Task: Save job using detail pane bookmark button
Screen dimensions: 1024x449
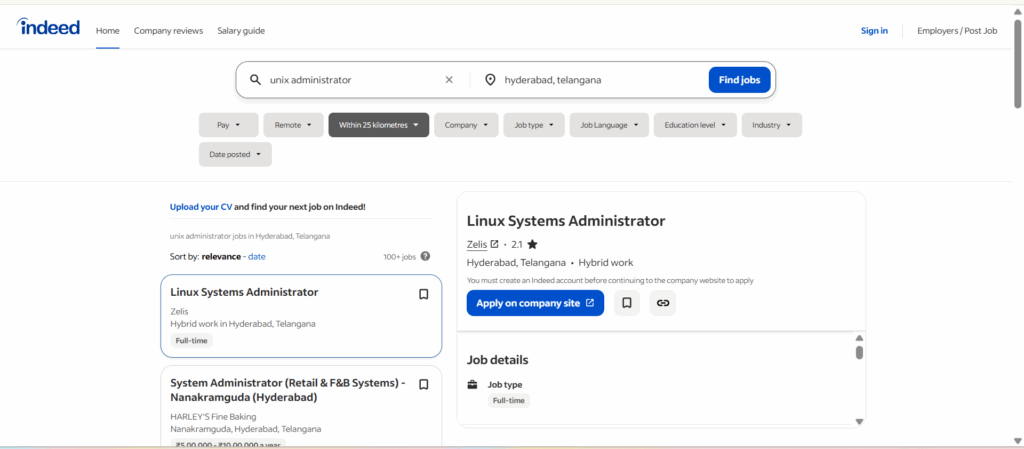Action: coord(627,303)
